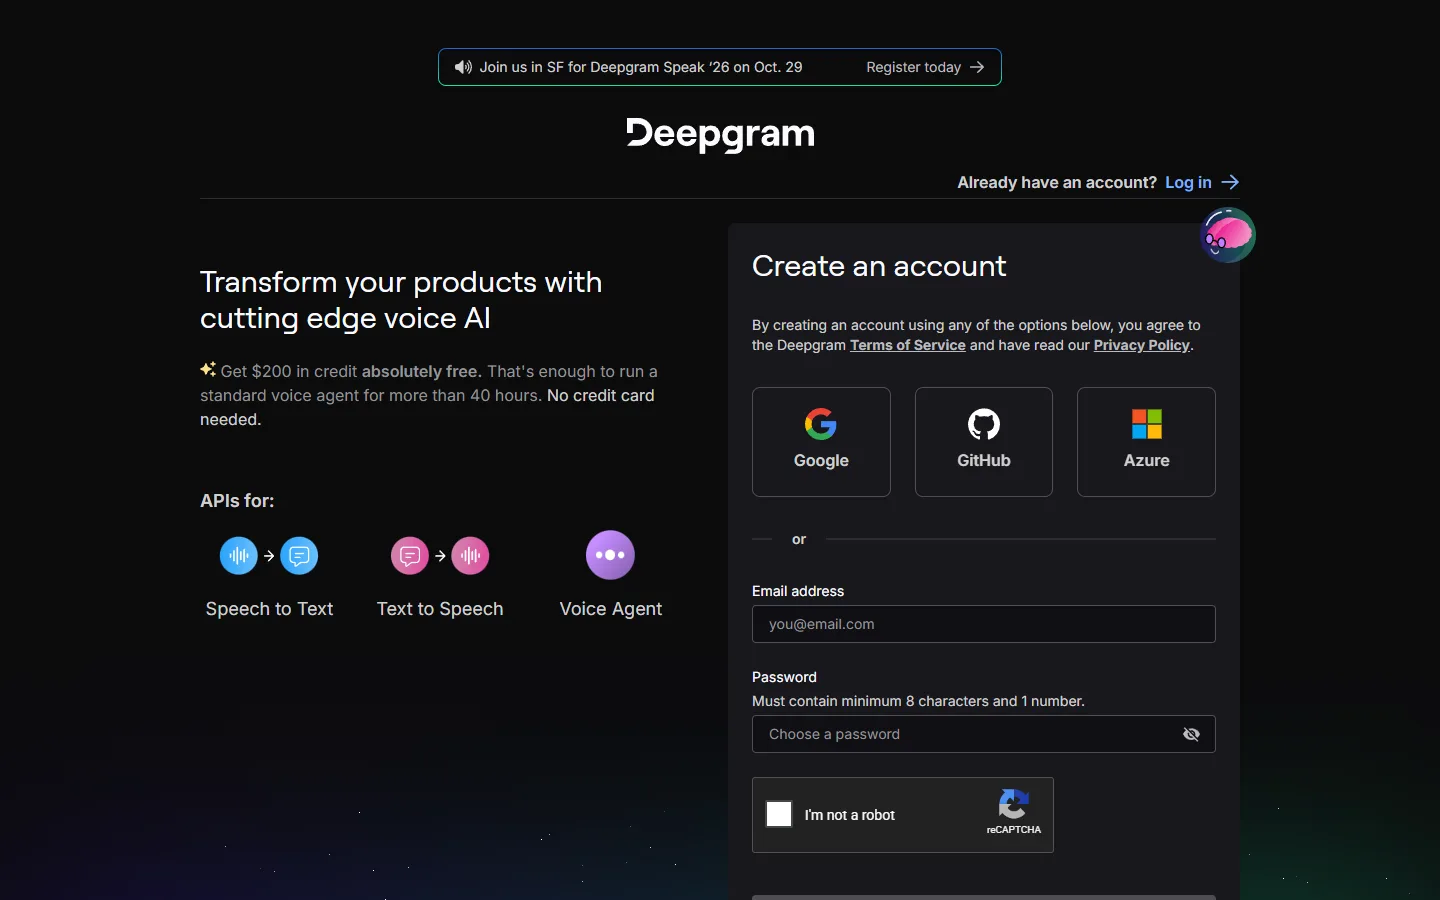Click the Text to Speech label

pos(440,609)
